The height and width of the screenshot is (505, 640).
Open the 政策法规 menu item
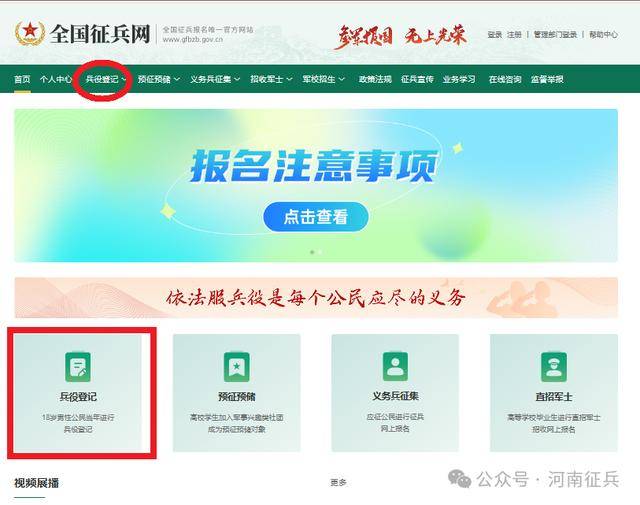point(375,79)
